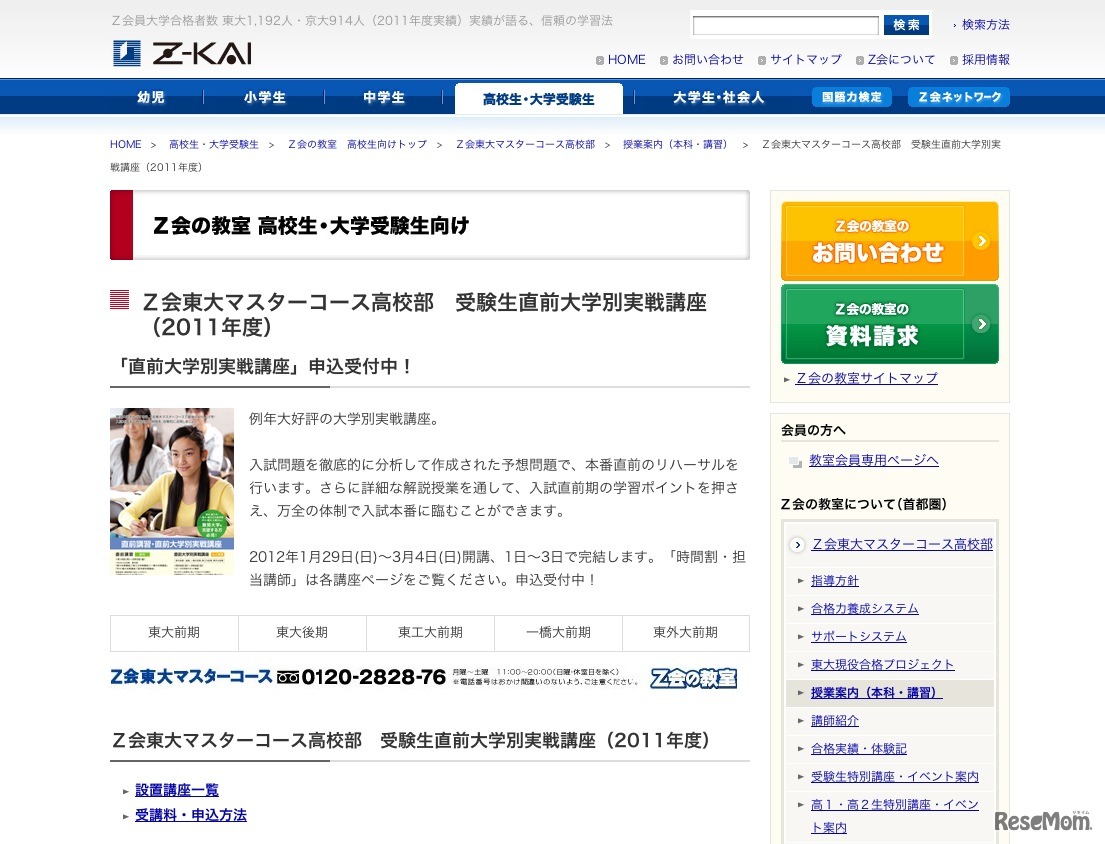This screenshot has height=844, width=1105.
Task: Click the telephone icon before 0120-2828-76
Action: [287, 677]
